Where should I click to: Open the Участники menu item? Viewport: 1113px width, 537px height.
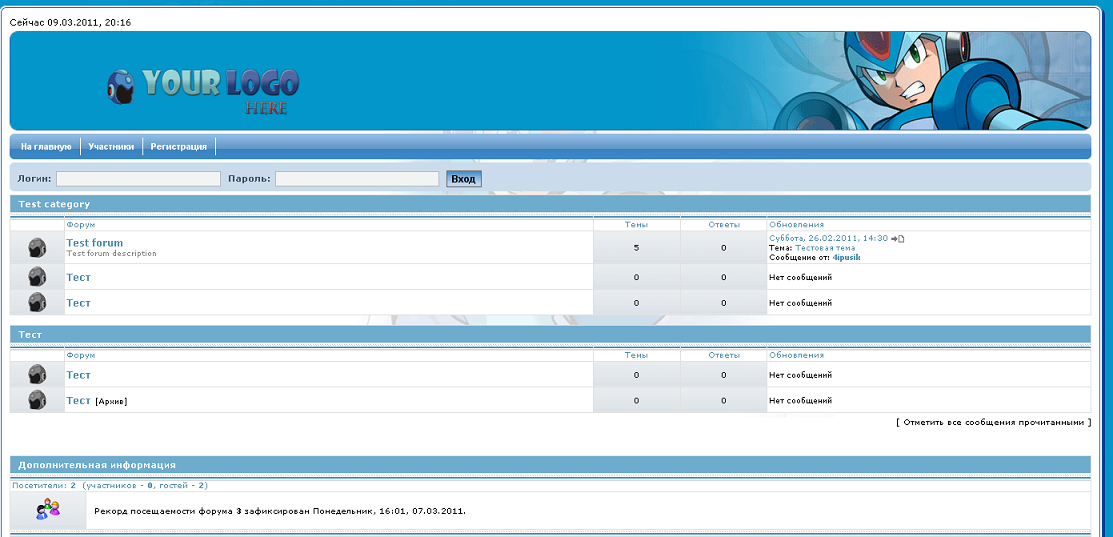click(111, 147)
